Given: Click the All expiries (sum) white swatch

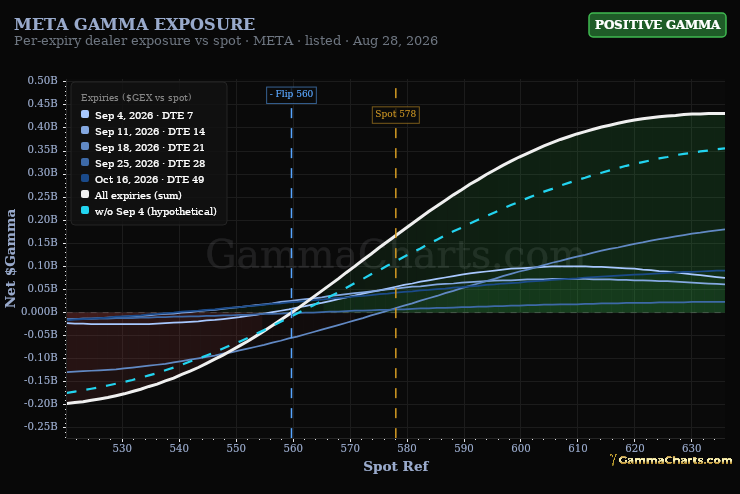Looking at the screenshot, I should [85, 195].
